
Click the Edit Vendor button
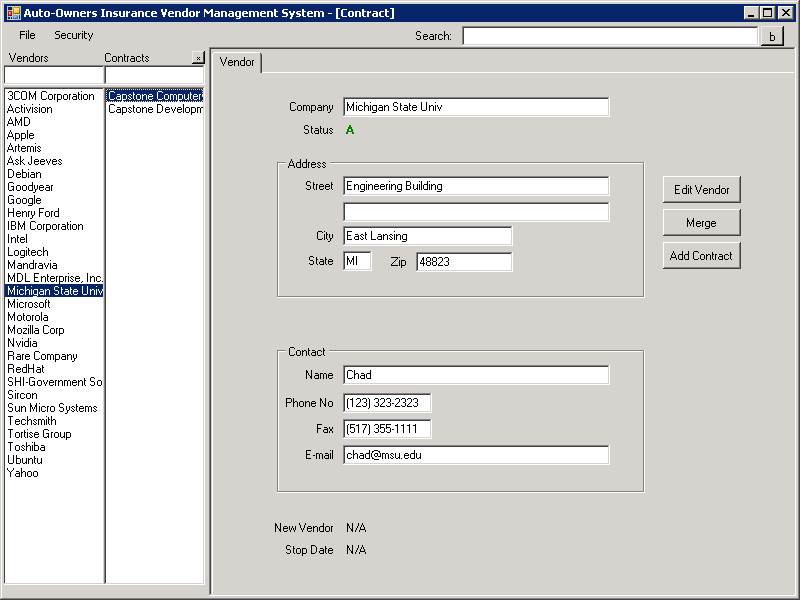point(702,190)
